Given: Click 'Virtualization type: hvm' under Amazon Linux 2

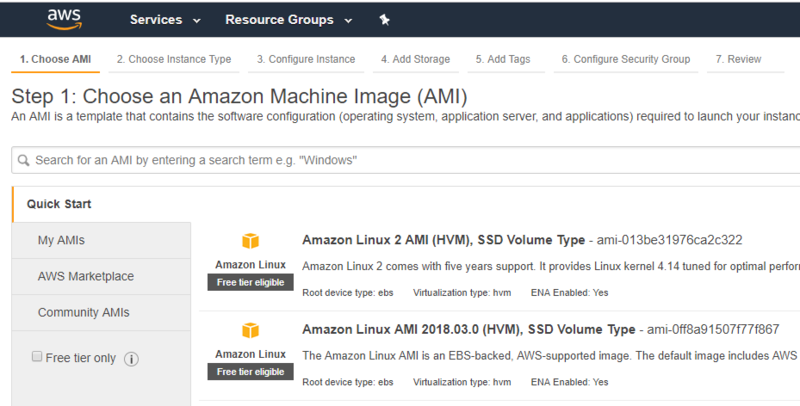Looking at the screenshot, I should [x=462, y=293].
